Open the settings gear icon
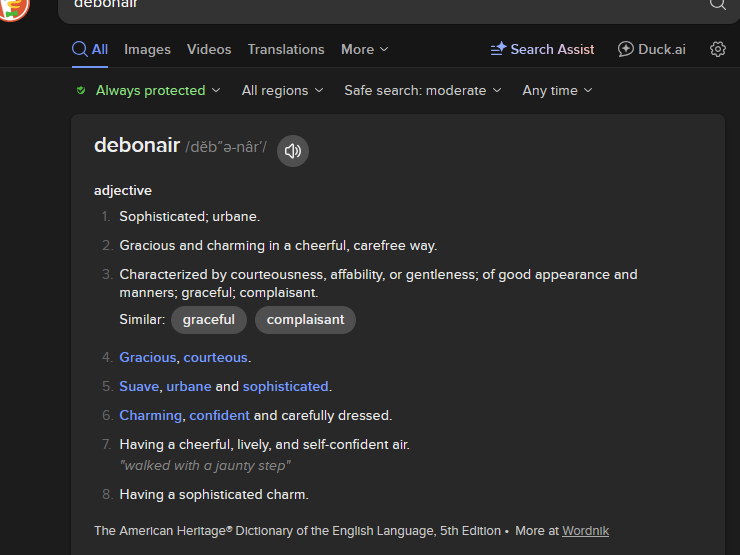Screen dimensions: 740x555 718,49
